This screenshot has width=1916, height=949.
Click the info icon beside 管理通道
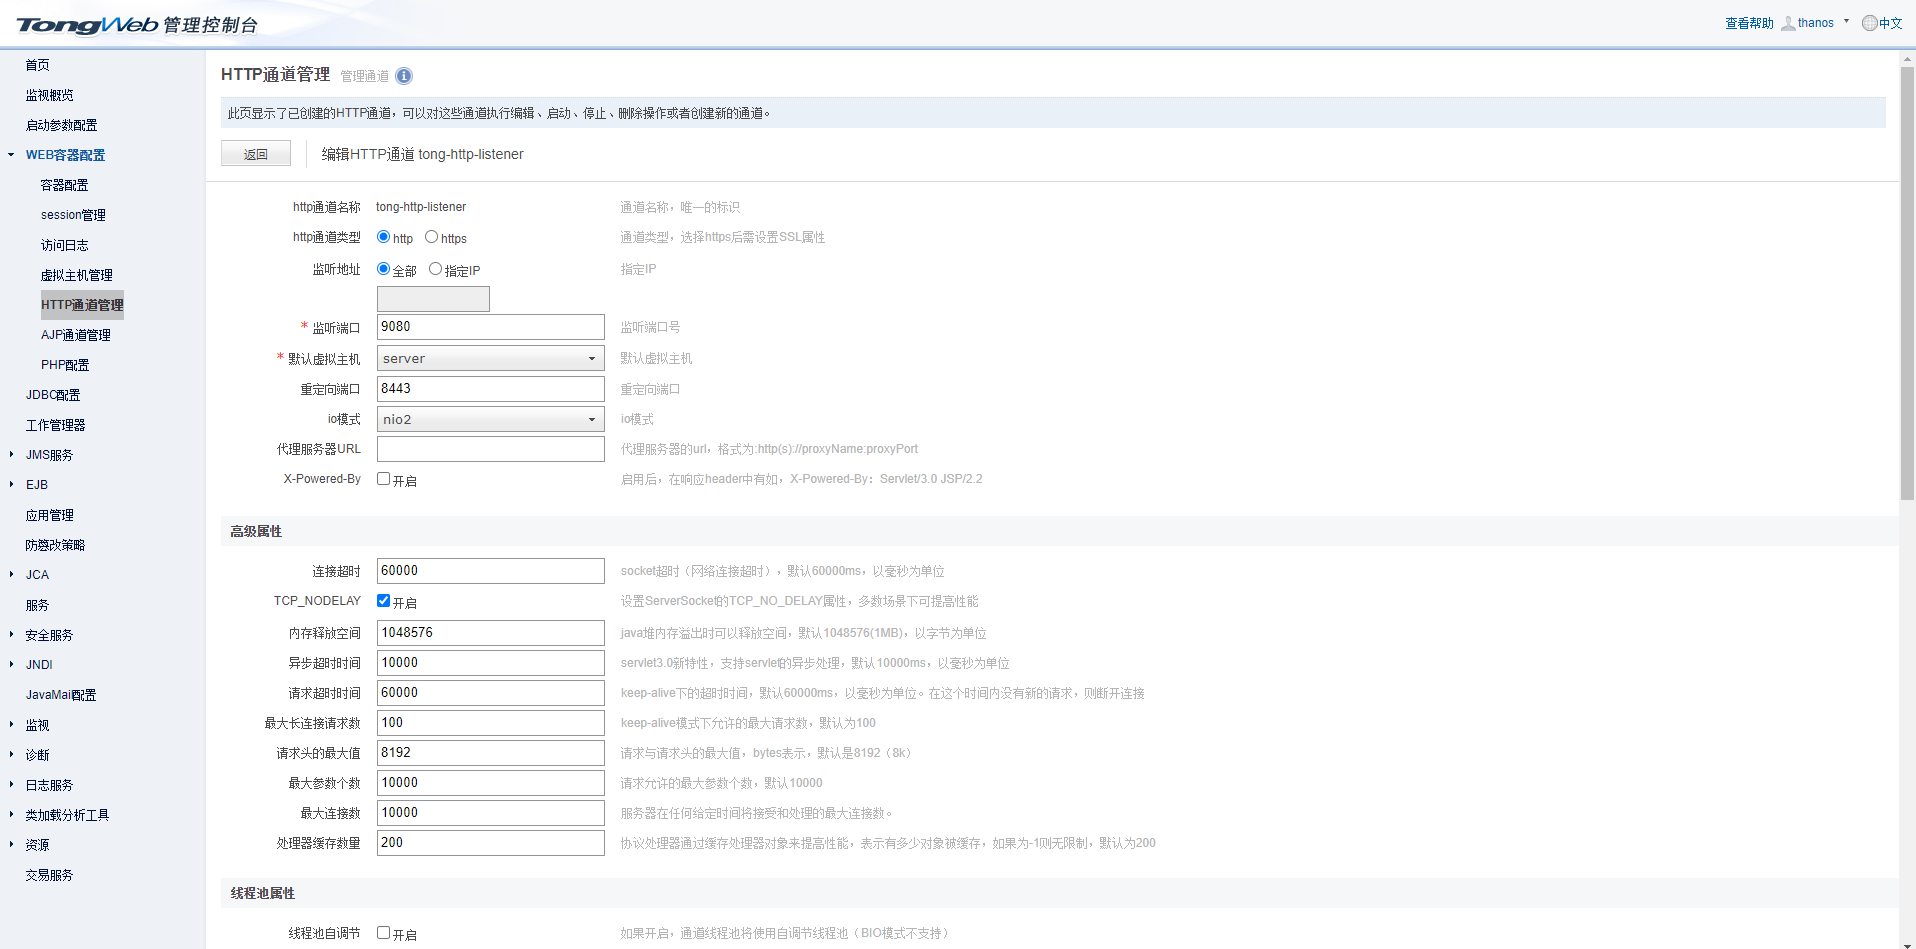404,76
